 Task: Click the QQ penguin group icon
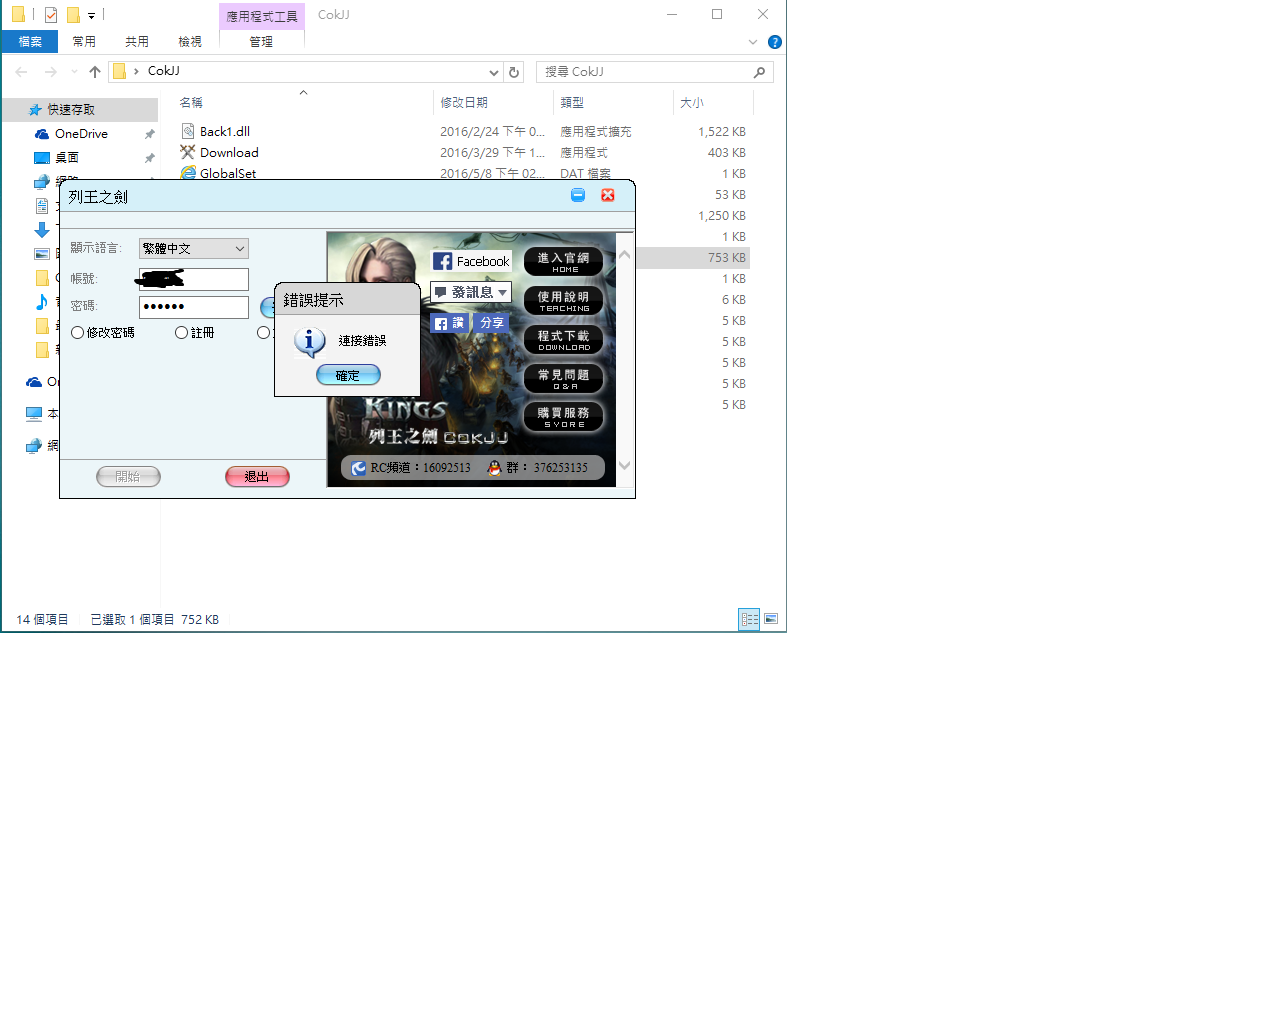coord(494,468)
